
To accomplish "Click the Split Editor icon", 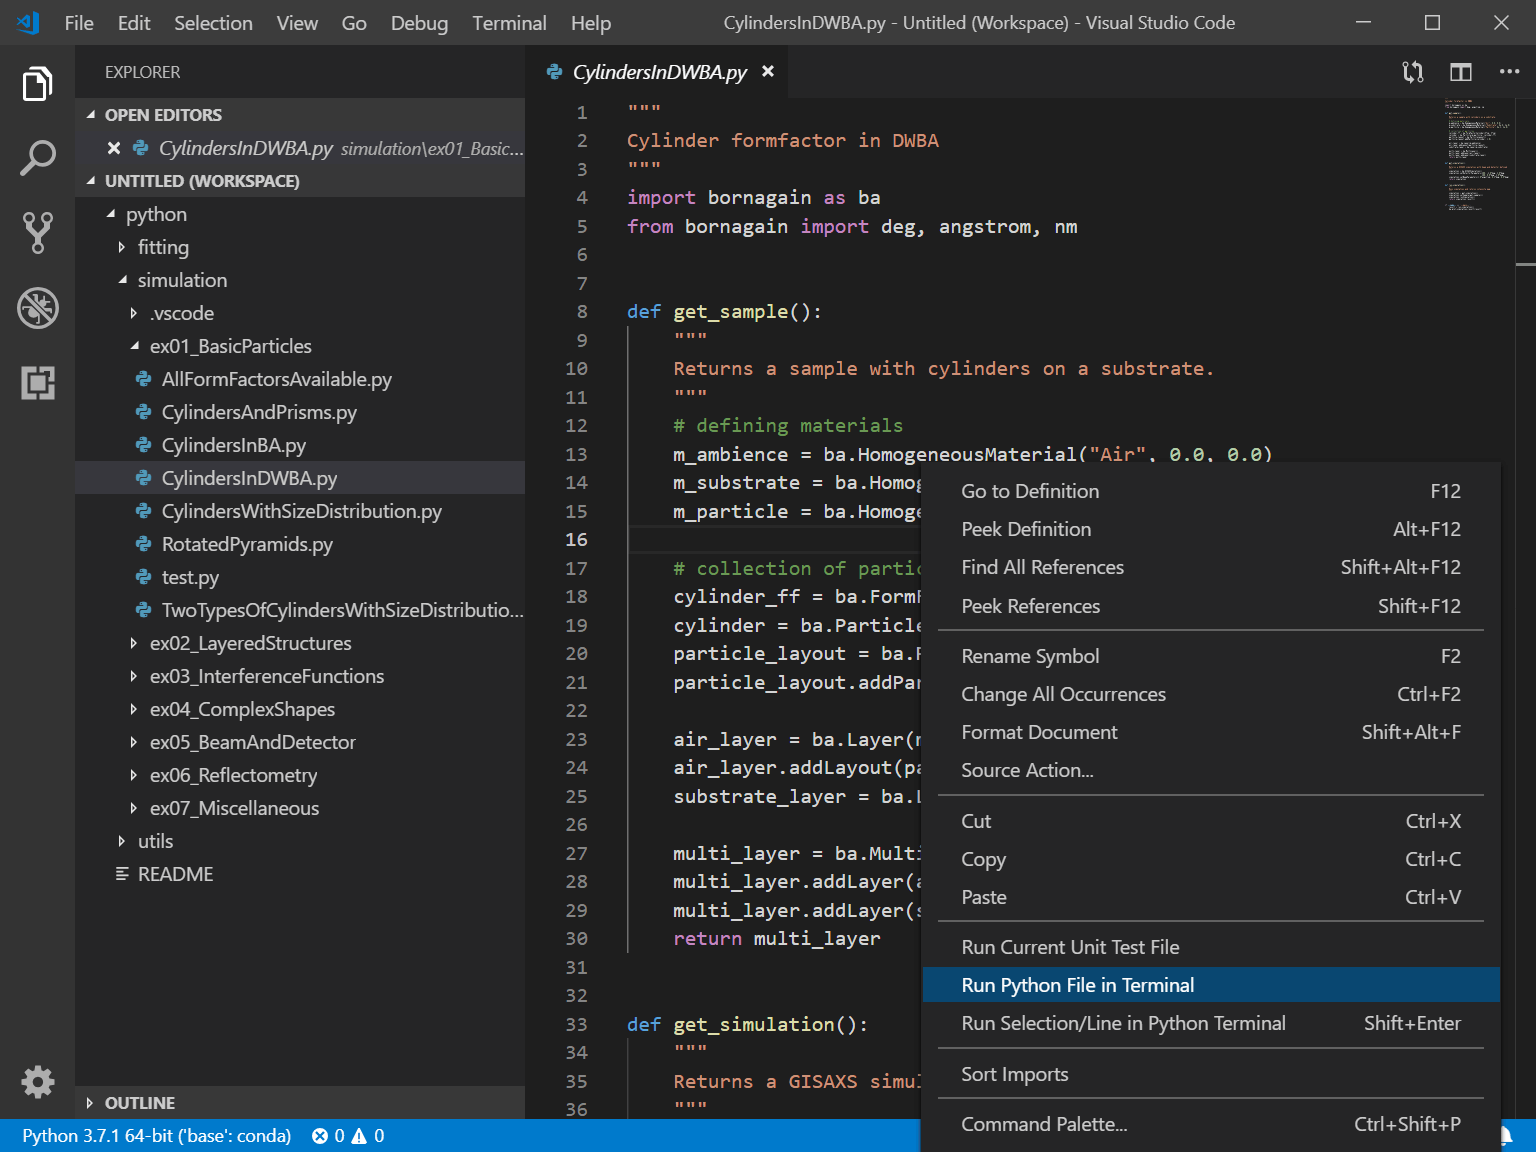I will (1460, 71).
